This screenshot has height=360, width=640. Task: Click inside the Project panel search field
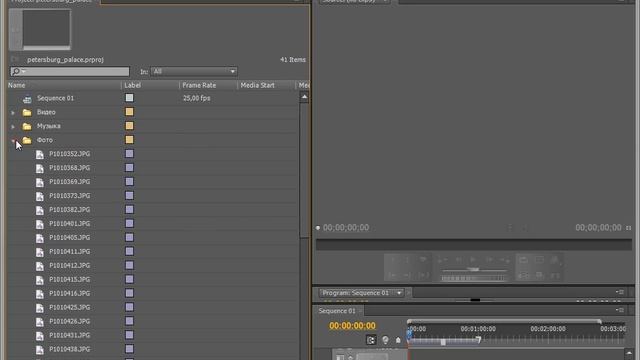click(70, 71)
